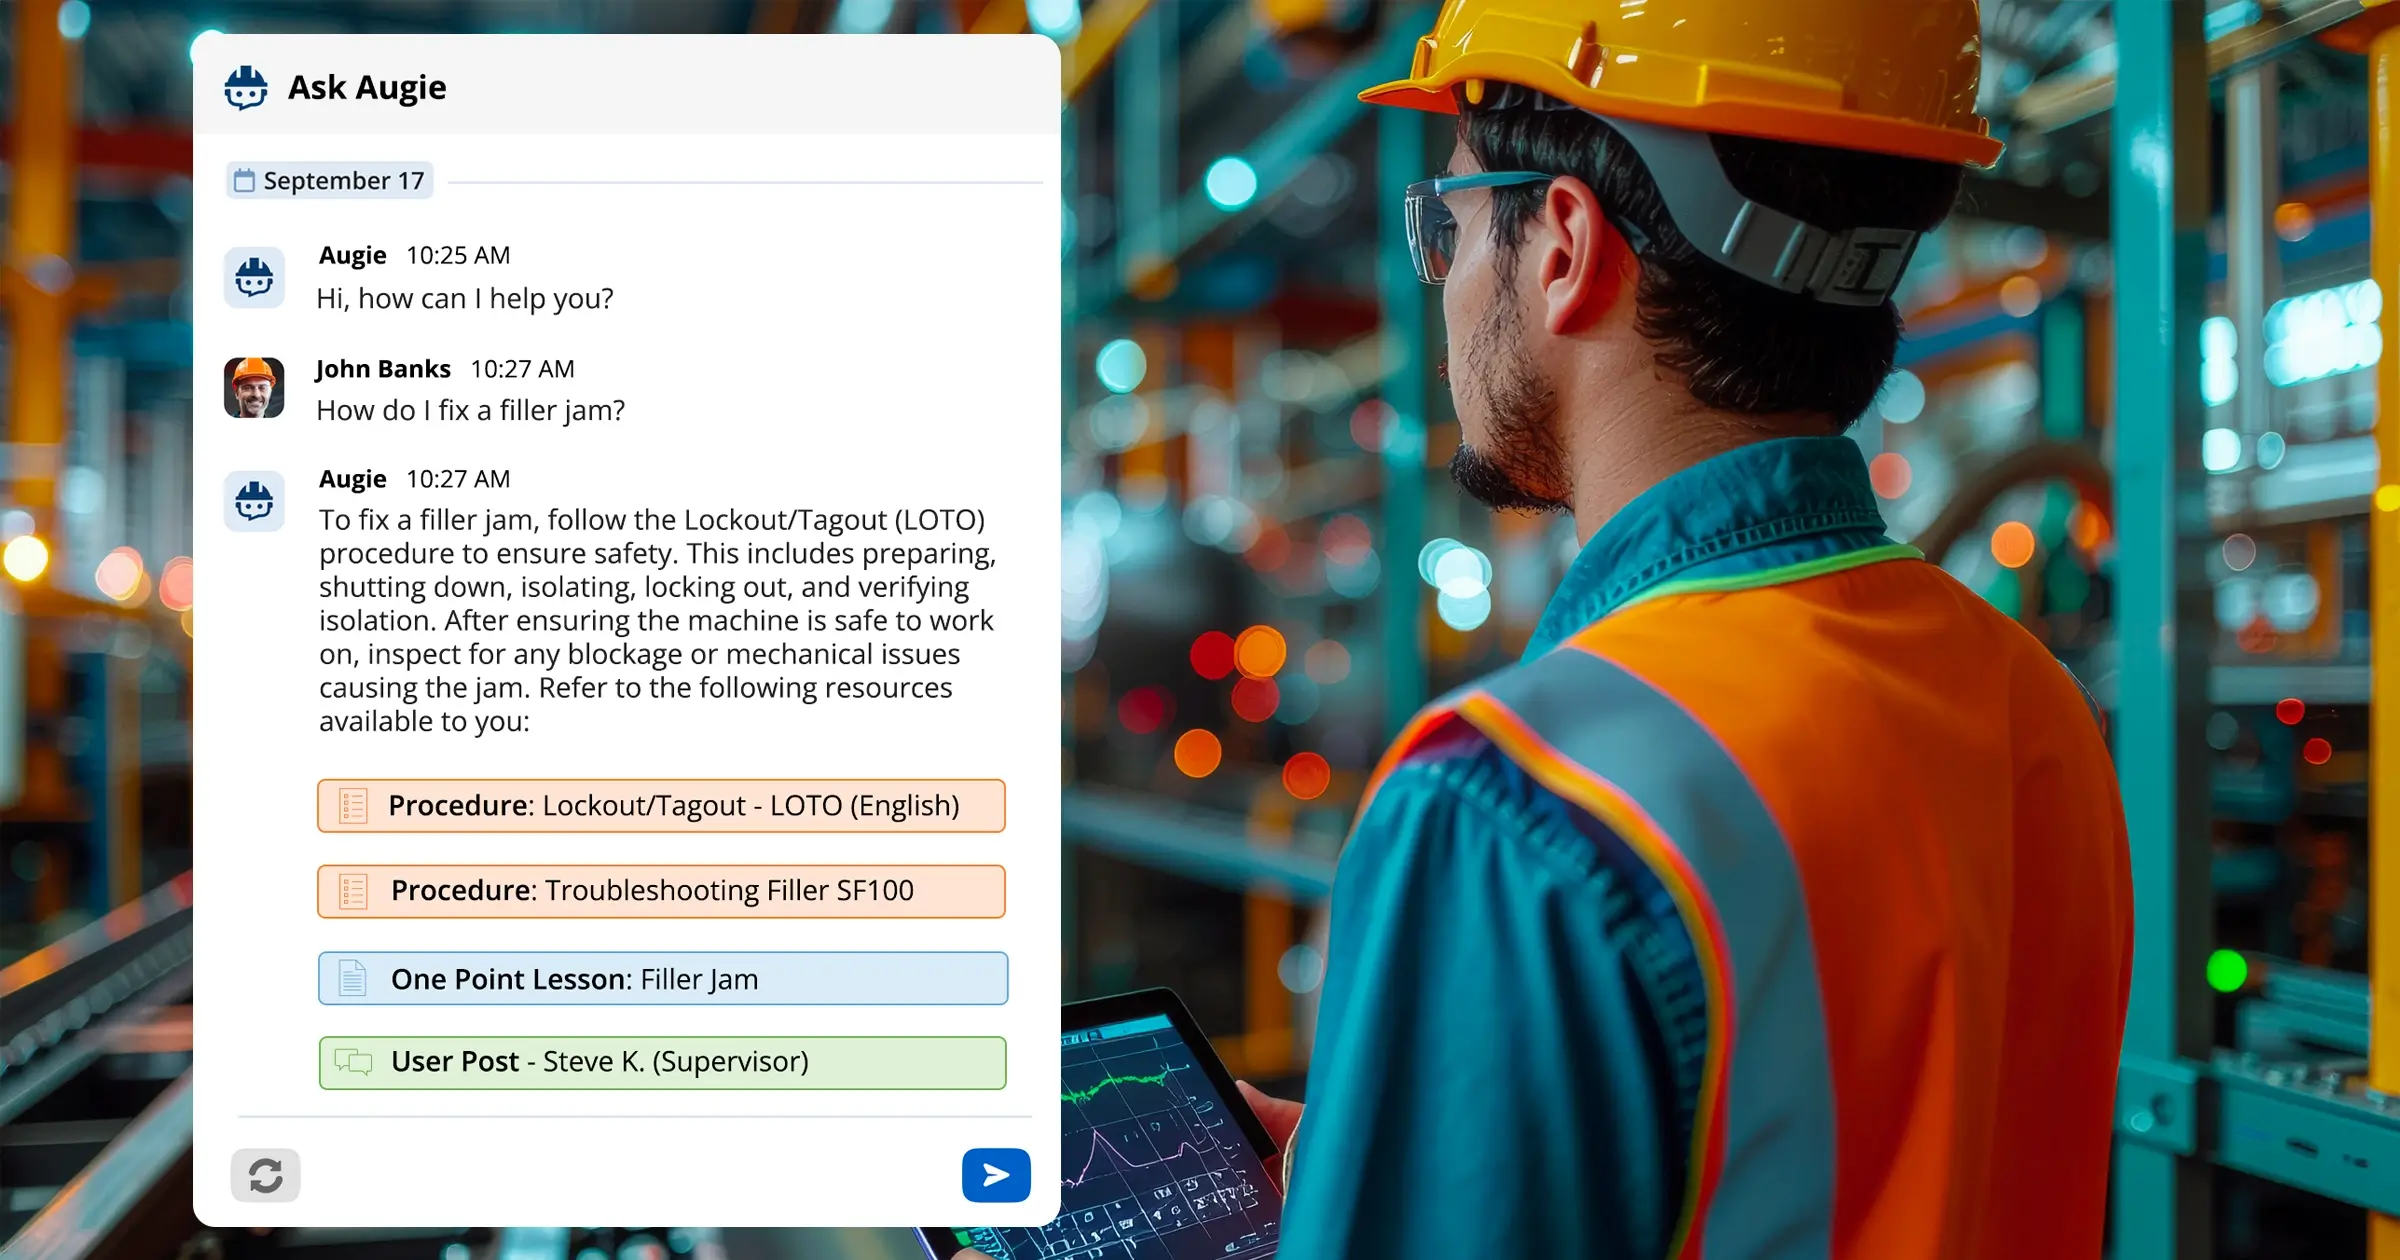Screen dimensions: 2400x1260
Task: Click the John Banks sender name
Action: [x=383, y=369]
